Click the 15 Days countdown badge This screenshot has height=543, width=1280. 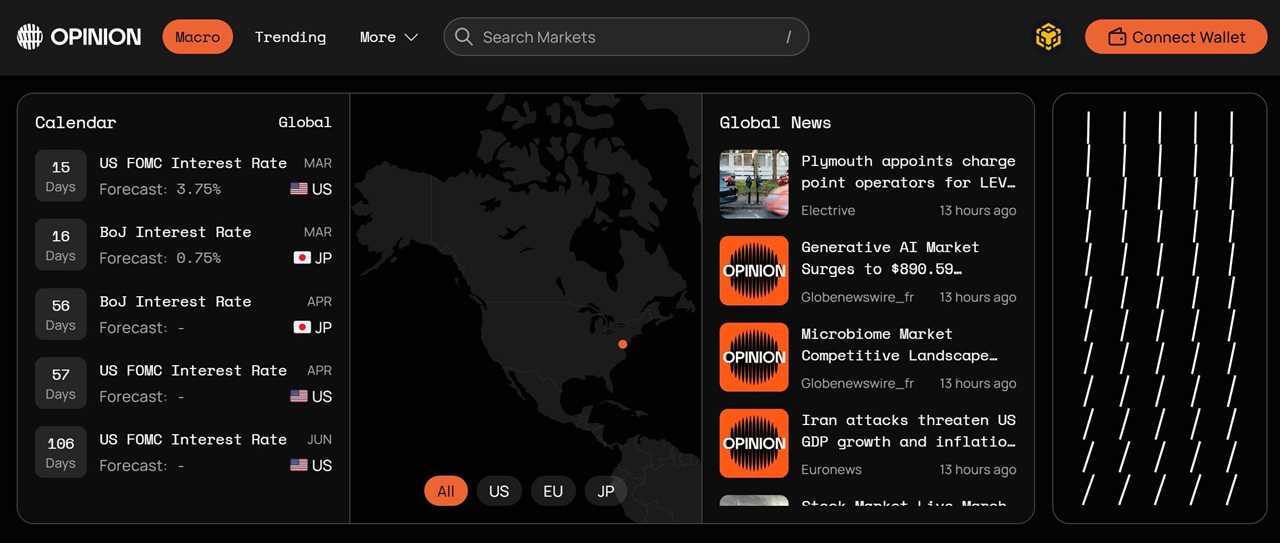click(x=61, y=176)
